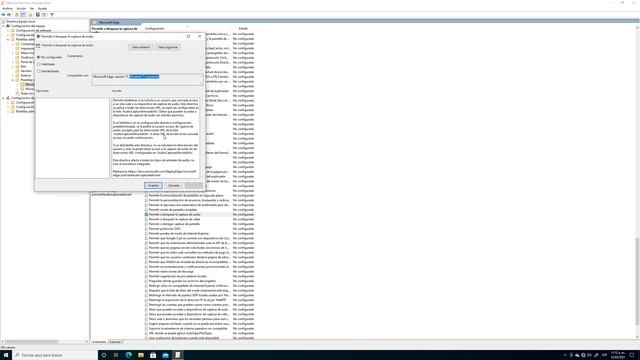This screenshot has height=360, width=640.
Task: Expand 'Plantillas administrativas' under Configuración de usuario
Action: (x=8, y=111)
